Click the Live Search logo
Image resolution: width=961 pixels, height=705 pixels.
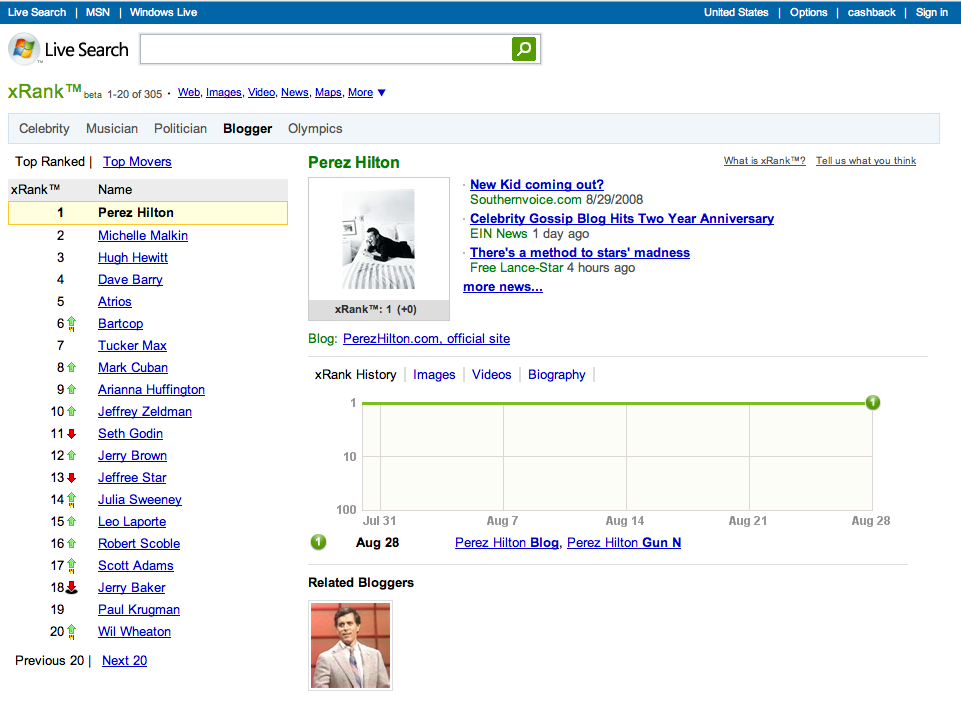click(x=69, y=49)
